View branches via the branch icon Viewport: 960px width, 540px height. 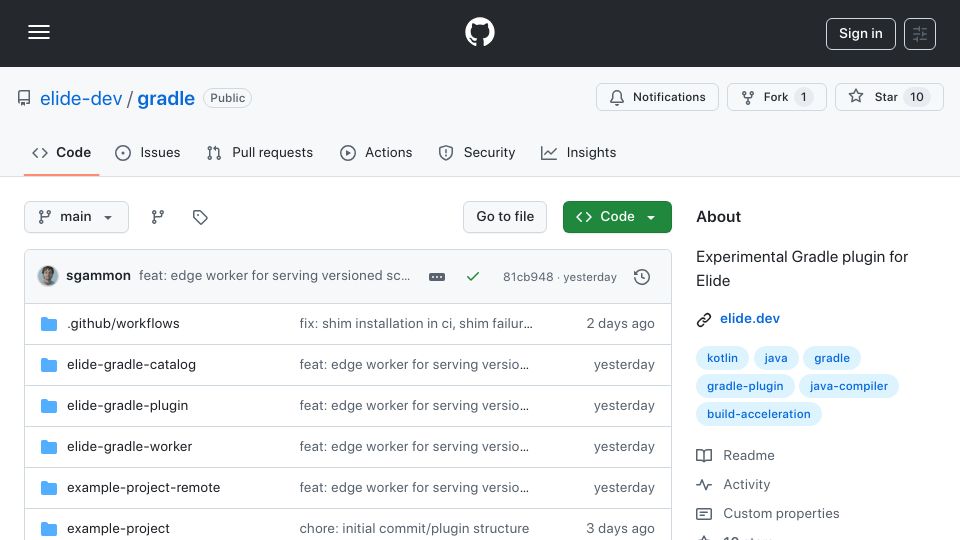(x=158, y=217)
